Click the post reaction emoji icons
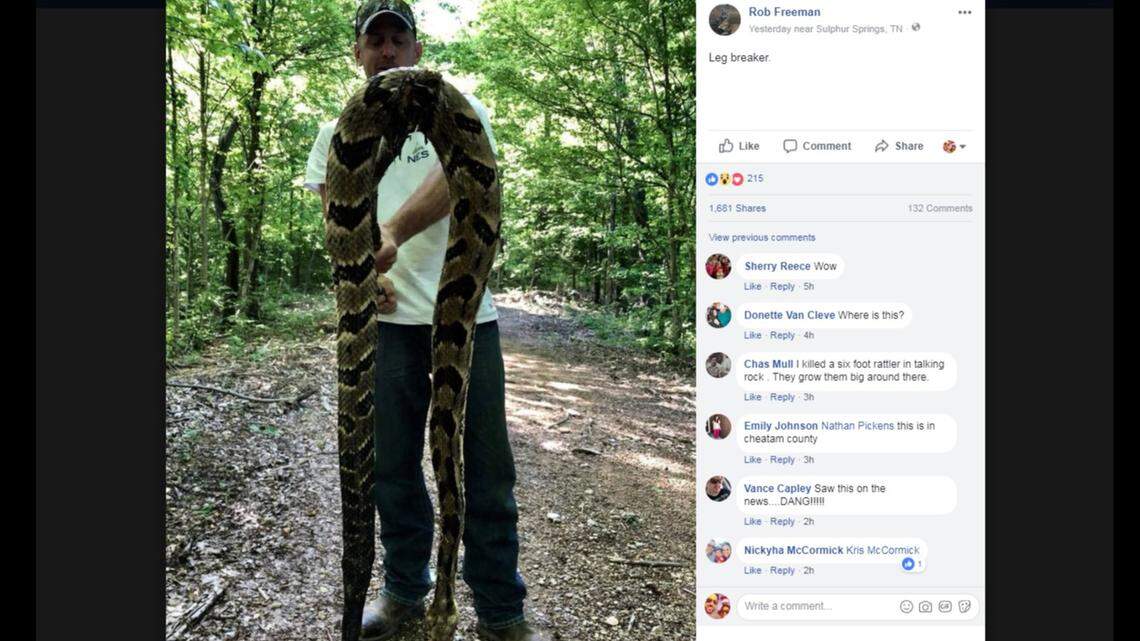This screenshot has width=1140, height=641. 724,179
